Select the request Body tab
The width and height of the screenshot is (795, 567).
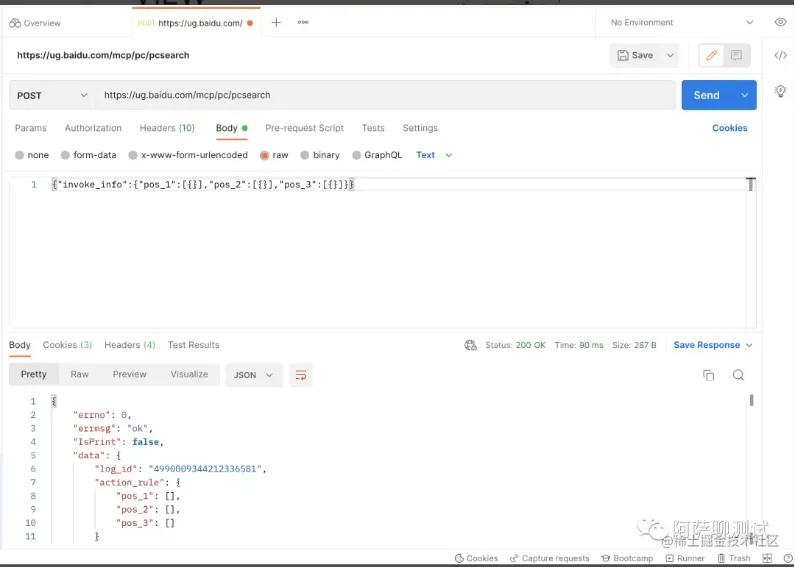(x=231, y=128)
